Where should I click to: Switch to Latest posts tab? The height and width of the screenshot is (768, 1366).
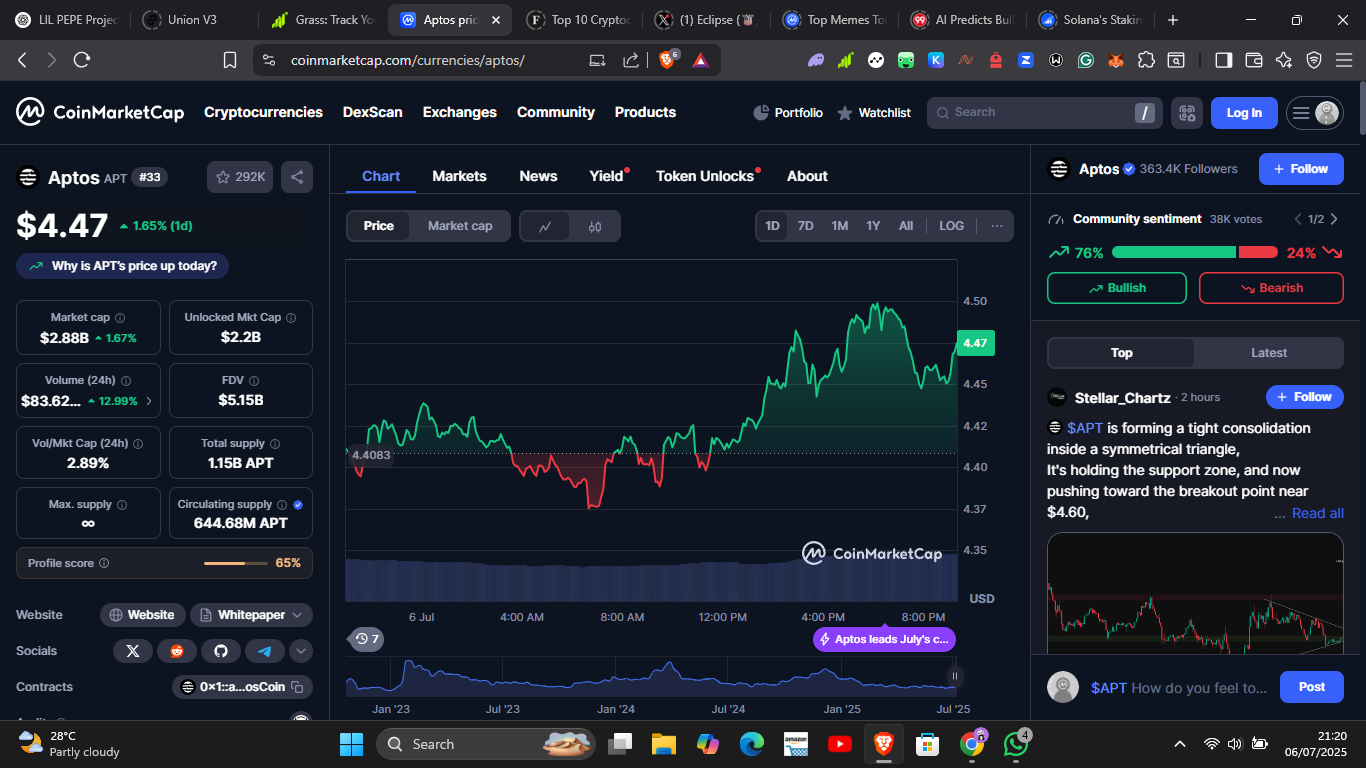coord(1269,353)
